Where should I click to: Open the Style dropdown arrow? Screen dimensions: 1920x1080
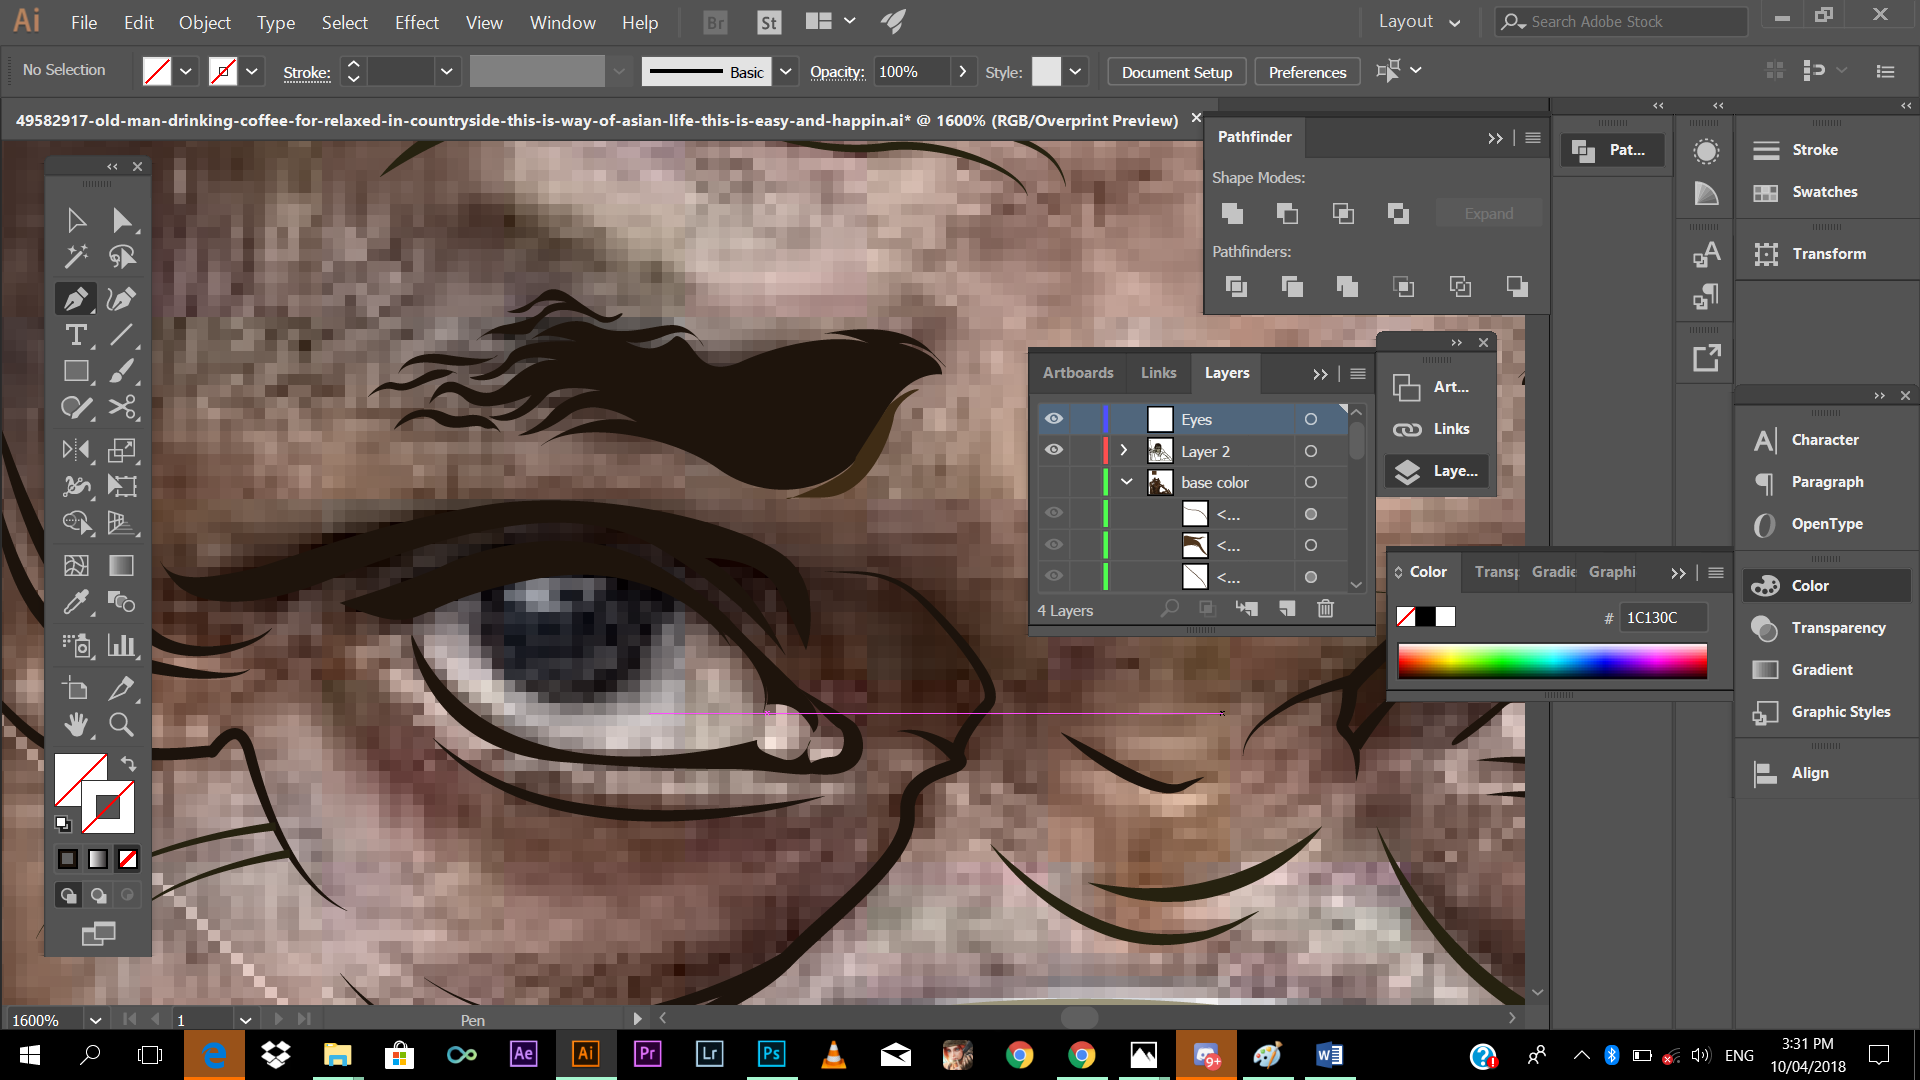(x=1075, y=71)
